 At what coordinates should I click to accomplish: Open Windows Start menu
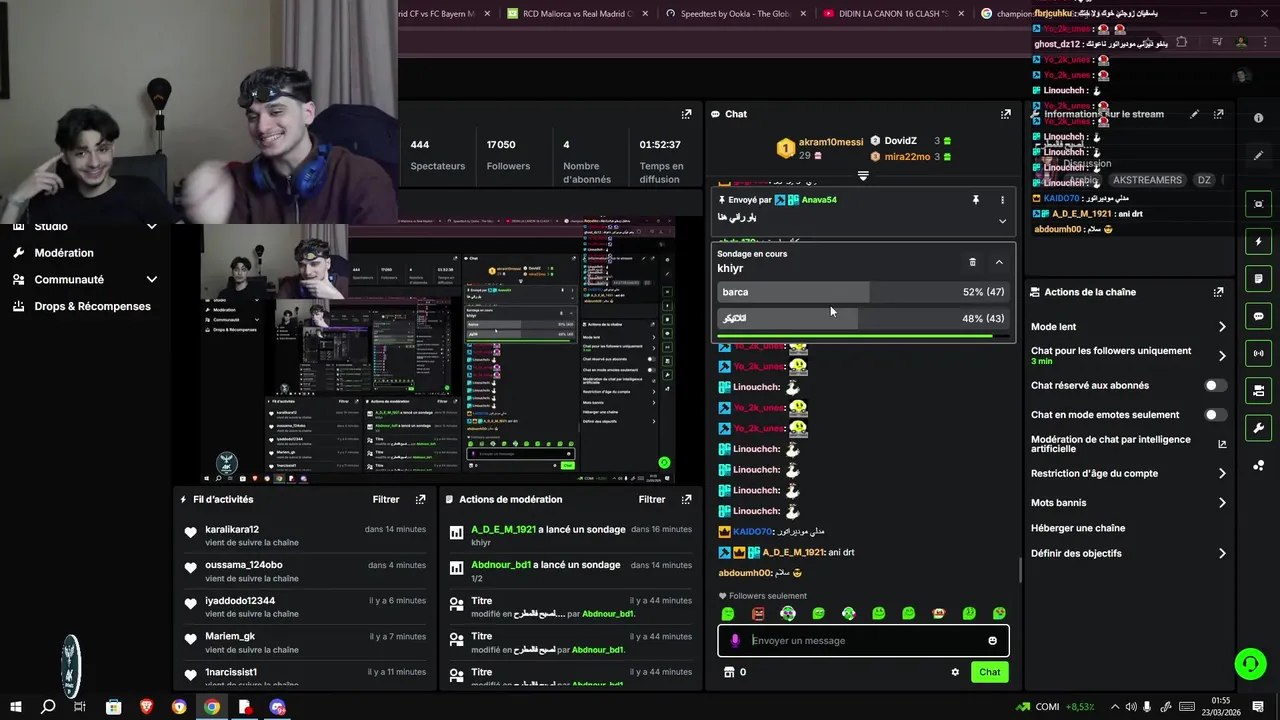coord(14,706)
